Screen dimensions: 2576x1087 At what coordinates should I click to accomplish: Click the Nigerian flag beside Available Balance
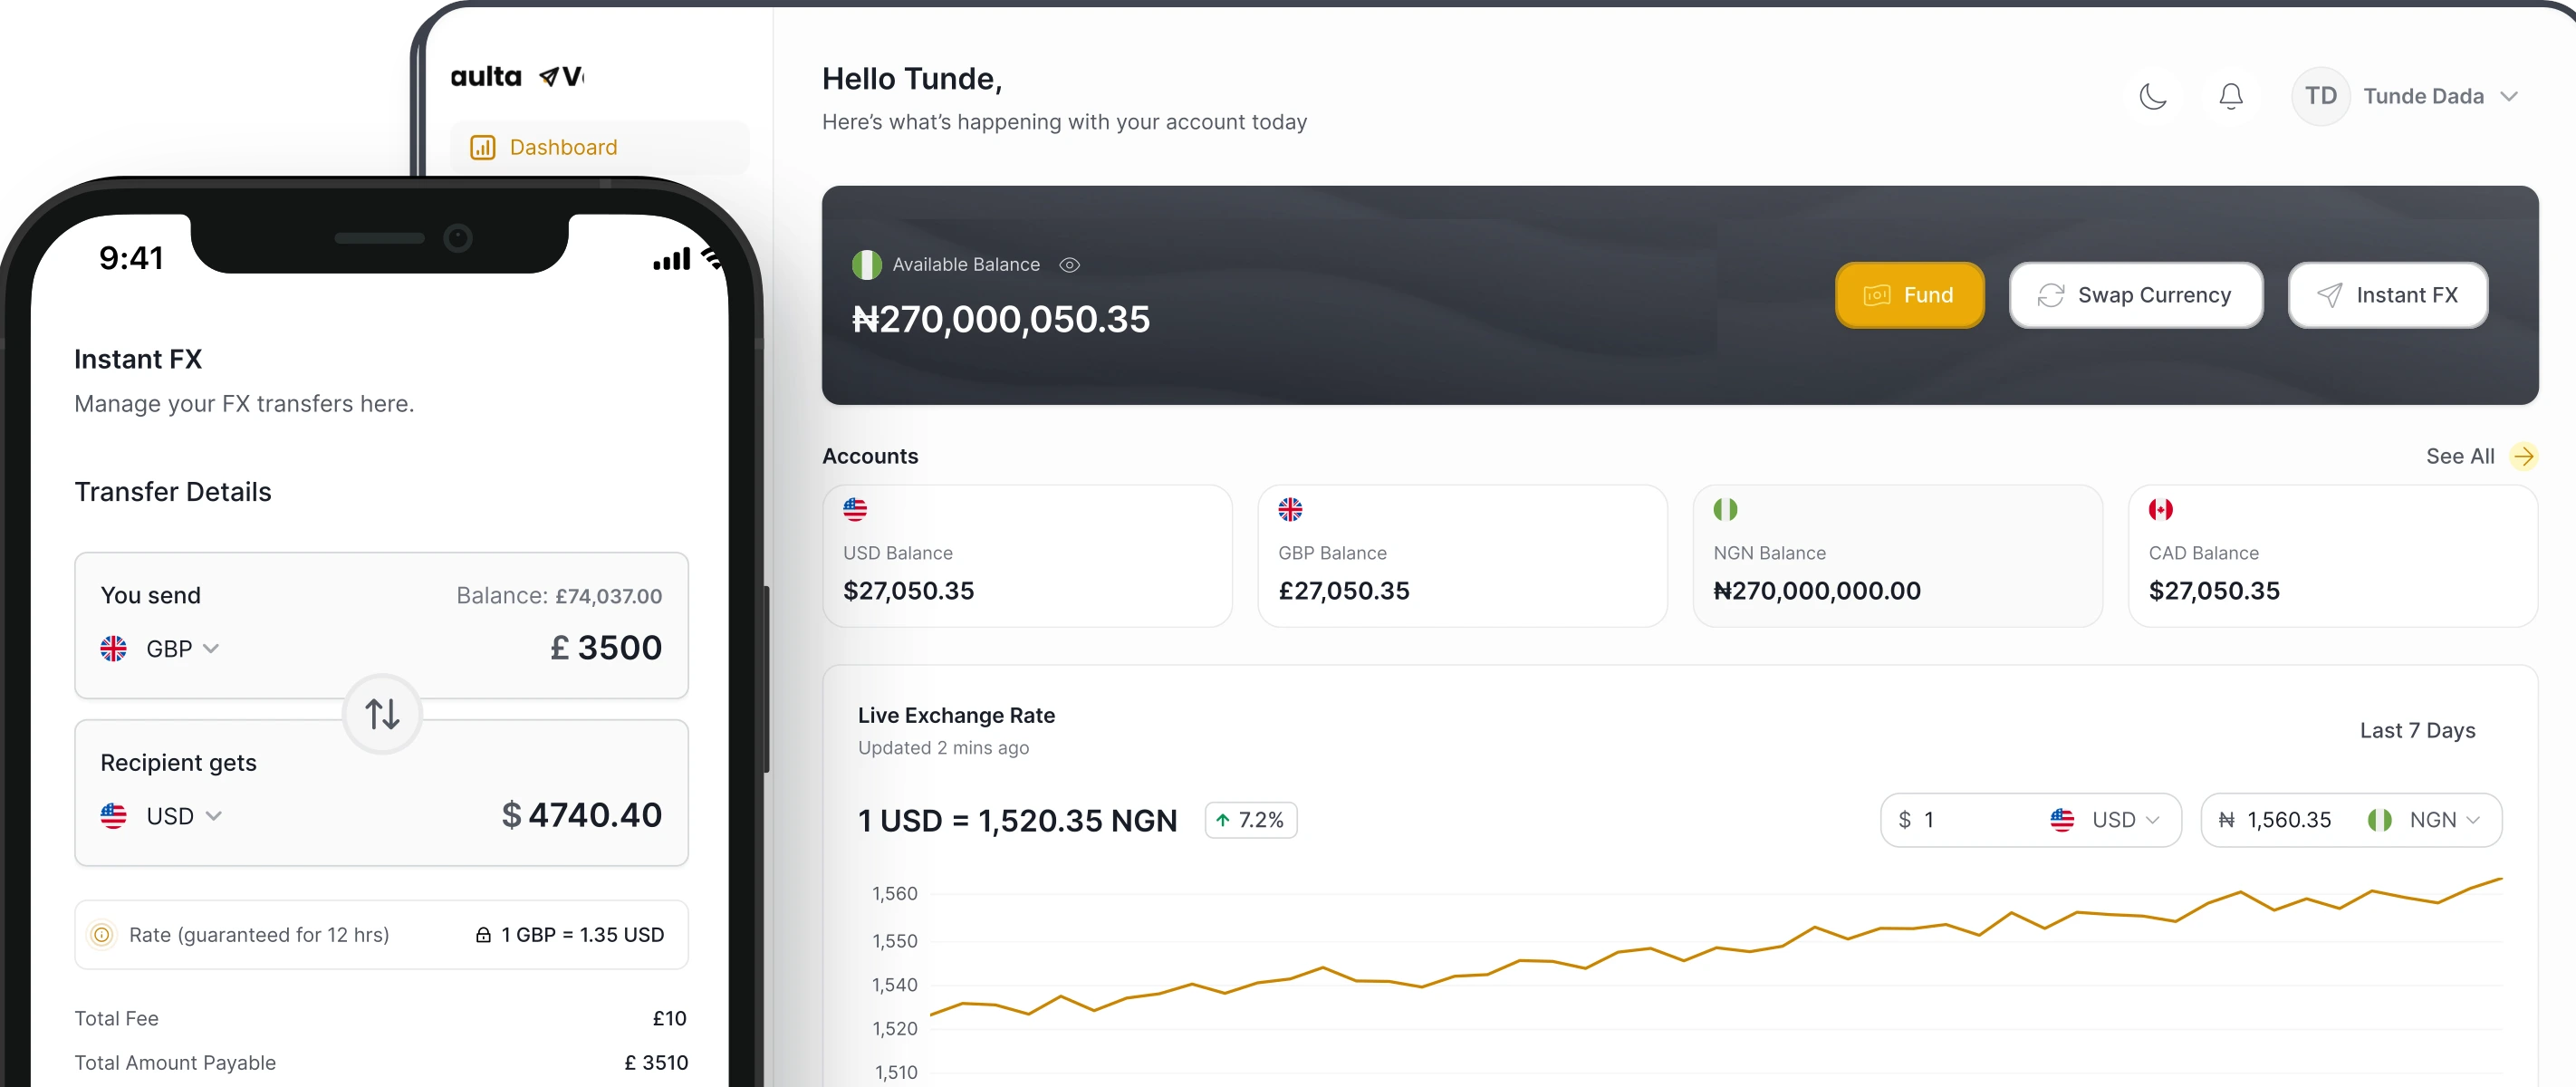866,265
